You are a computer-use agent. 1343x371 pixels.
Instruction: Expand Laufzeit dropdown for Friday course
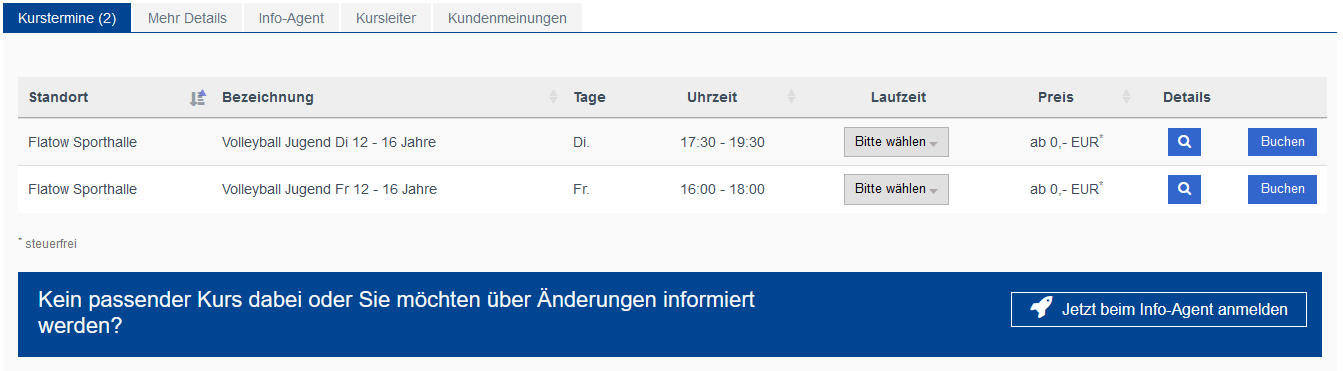[x=896, y=189]
